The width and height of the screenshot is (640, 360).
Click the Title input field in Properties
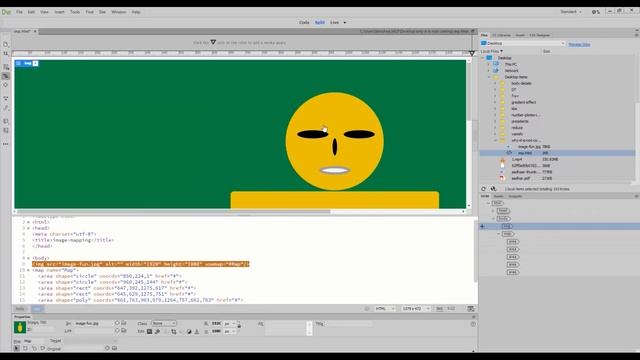(x=349, y=324)
